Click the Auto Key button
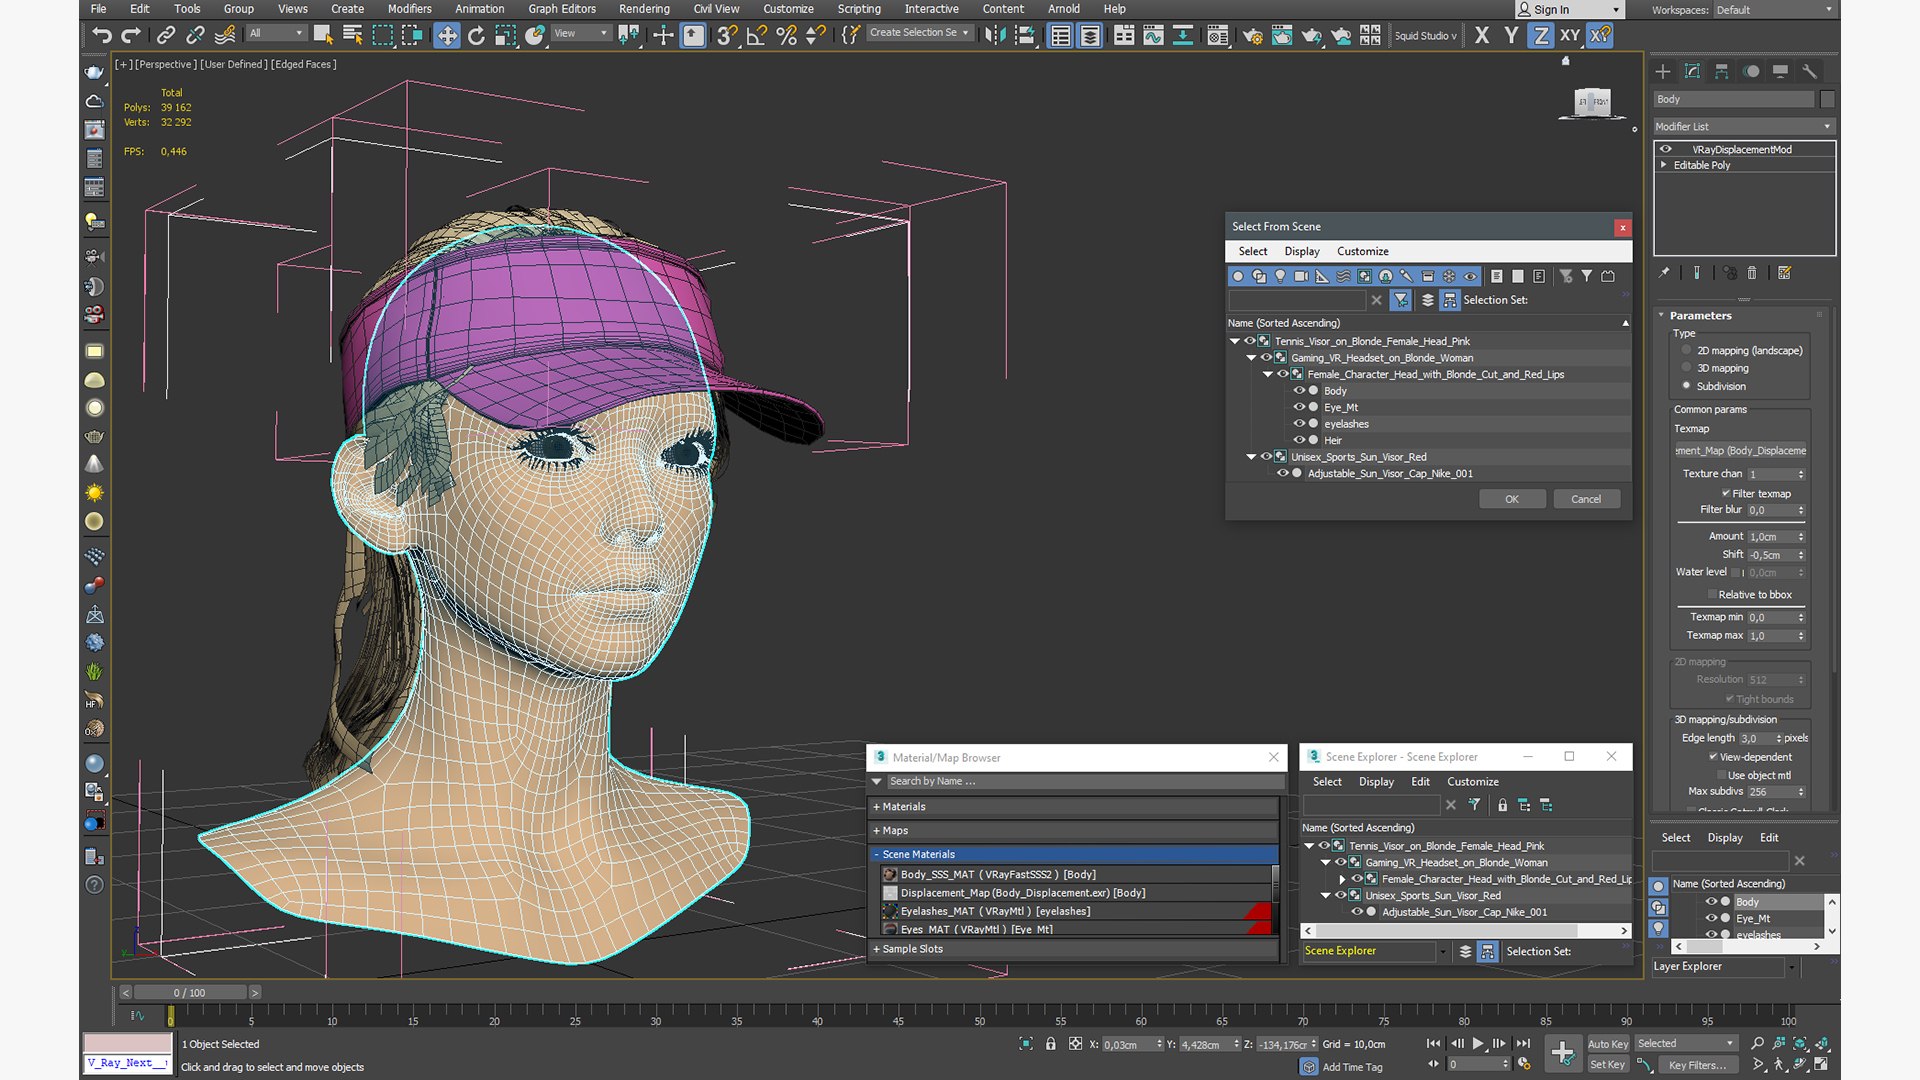This screenshot has width=1920, height=1080. pos(1608,1043)
